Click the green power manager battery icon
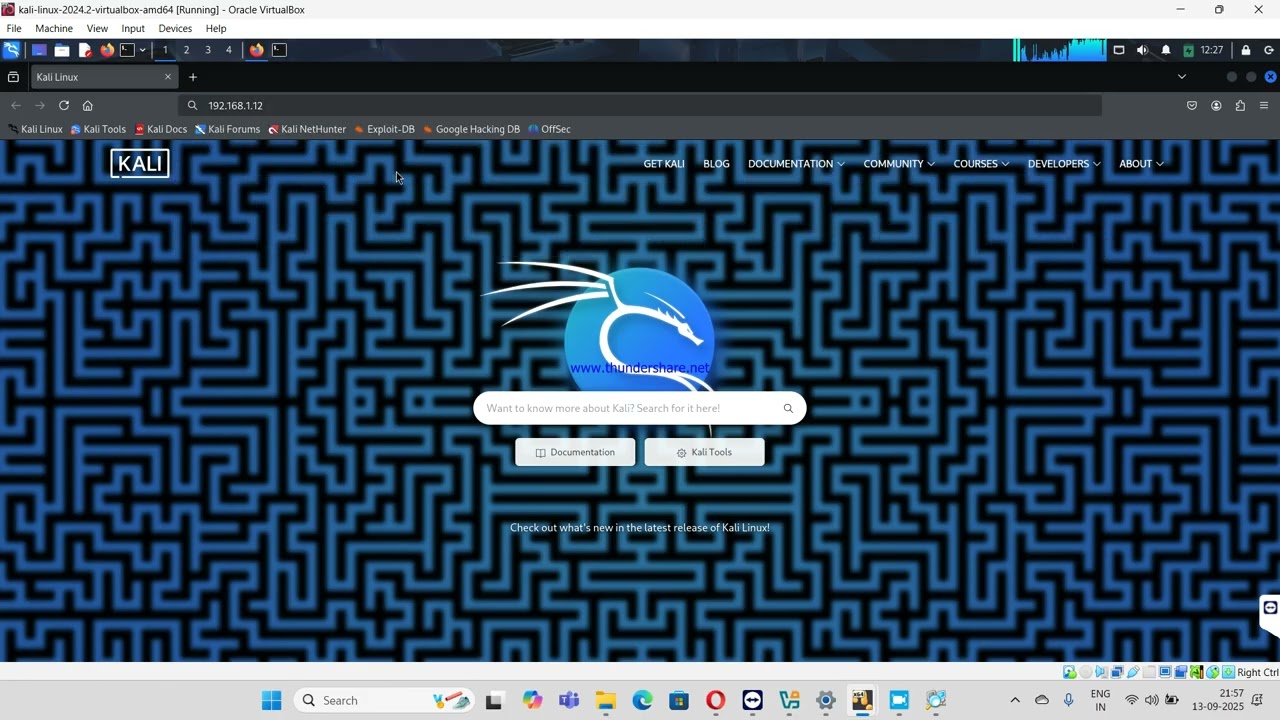Image resolution: width=1280 pixels, height=720 pixels. [x=1188, y=50]
